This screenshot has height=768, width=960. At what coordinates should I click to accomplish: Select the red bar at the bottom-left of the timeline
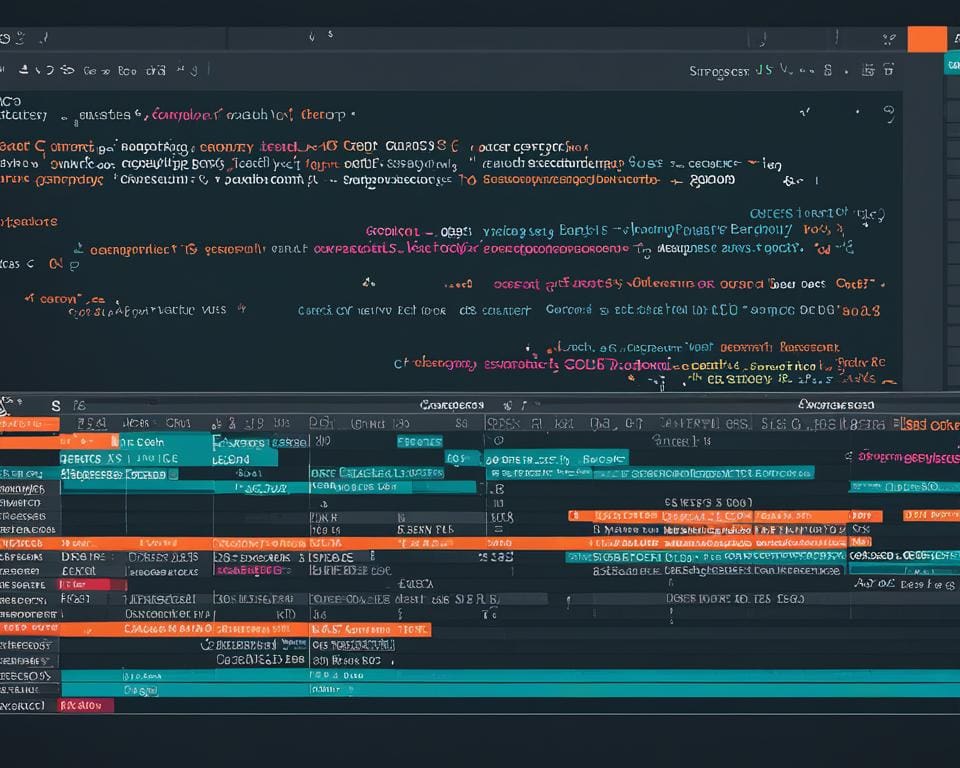coord(86,705)
